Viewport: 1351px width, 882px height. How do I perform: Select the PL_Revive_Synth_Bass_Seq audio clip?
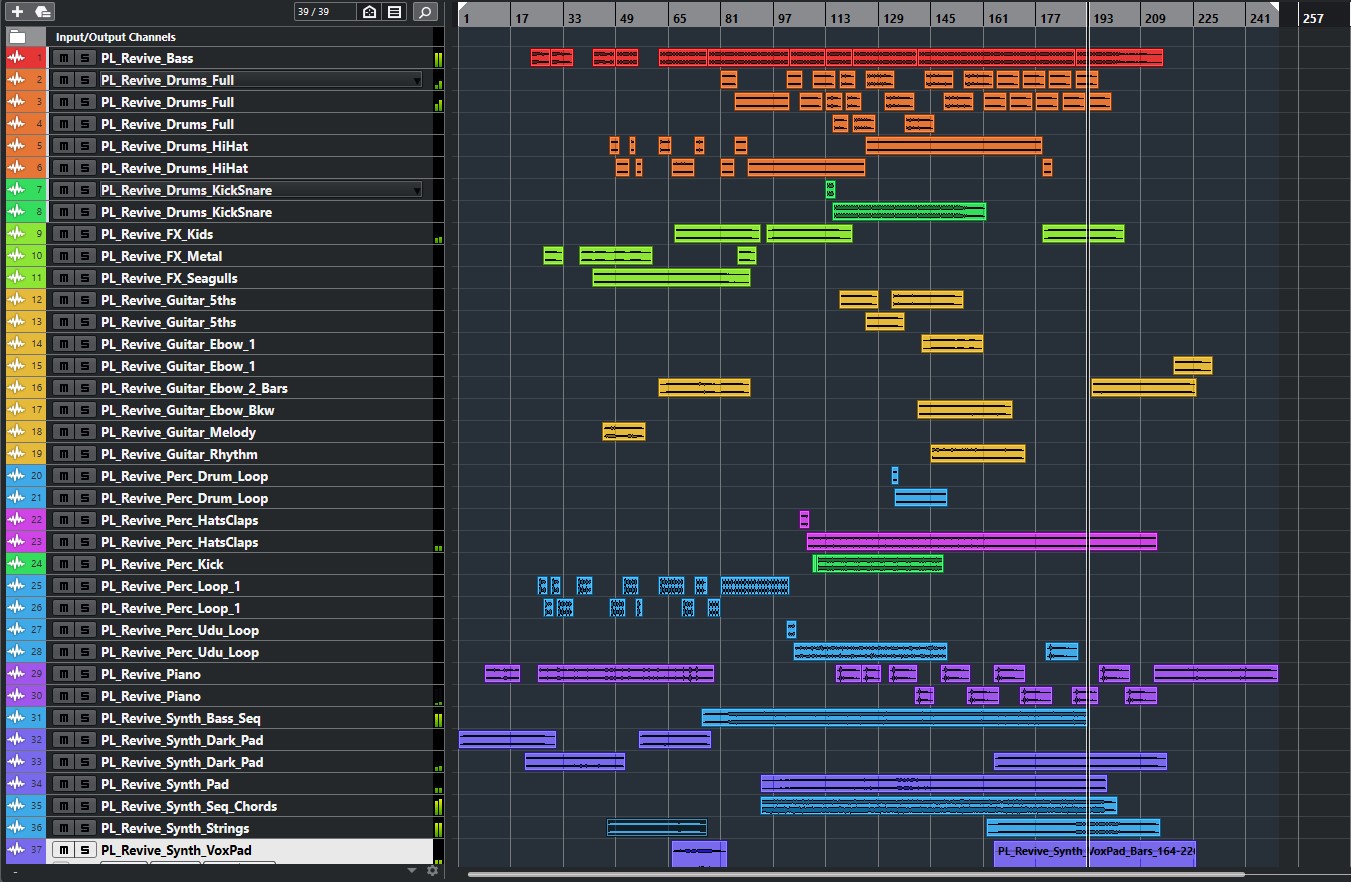[x=893, y=718]
